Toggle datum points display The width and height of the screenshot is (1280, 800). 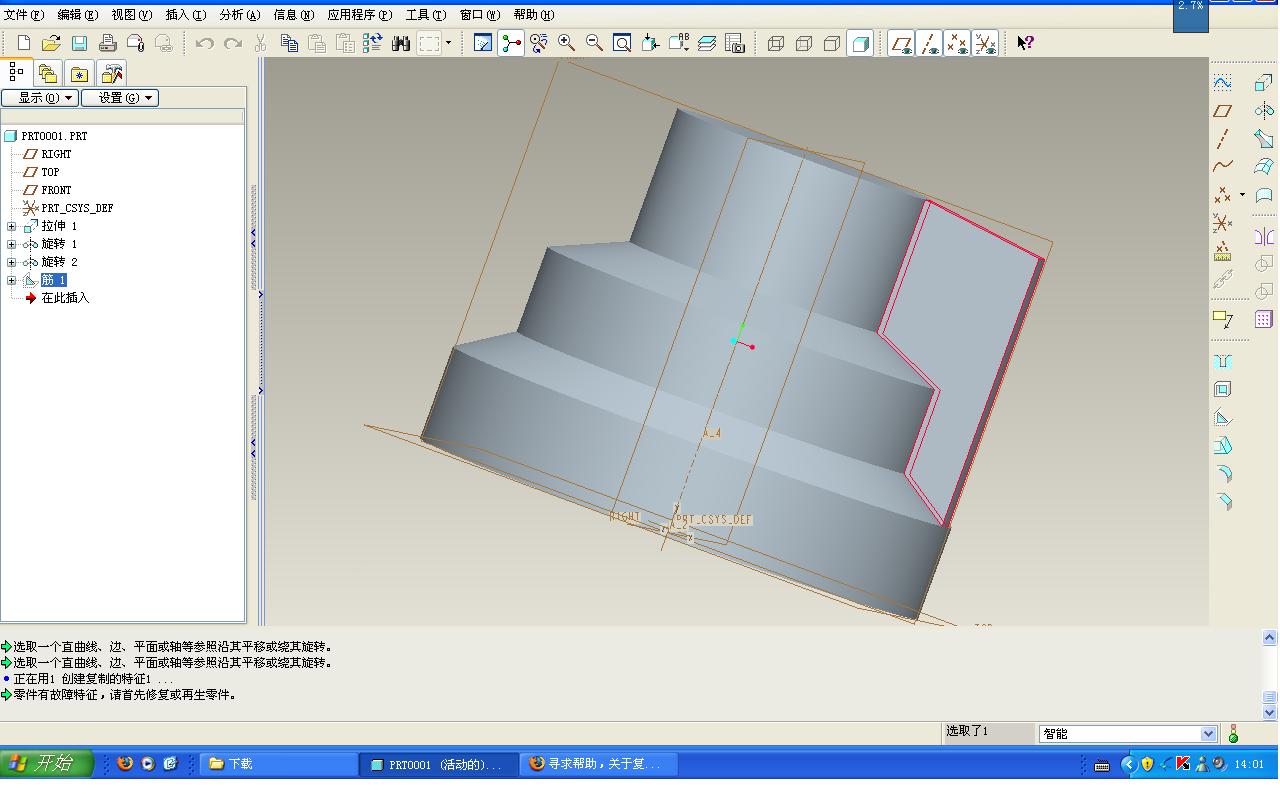coord(957,43)
